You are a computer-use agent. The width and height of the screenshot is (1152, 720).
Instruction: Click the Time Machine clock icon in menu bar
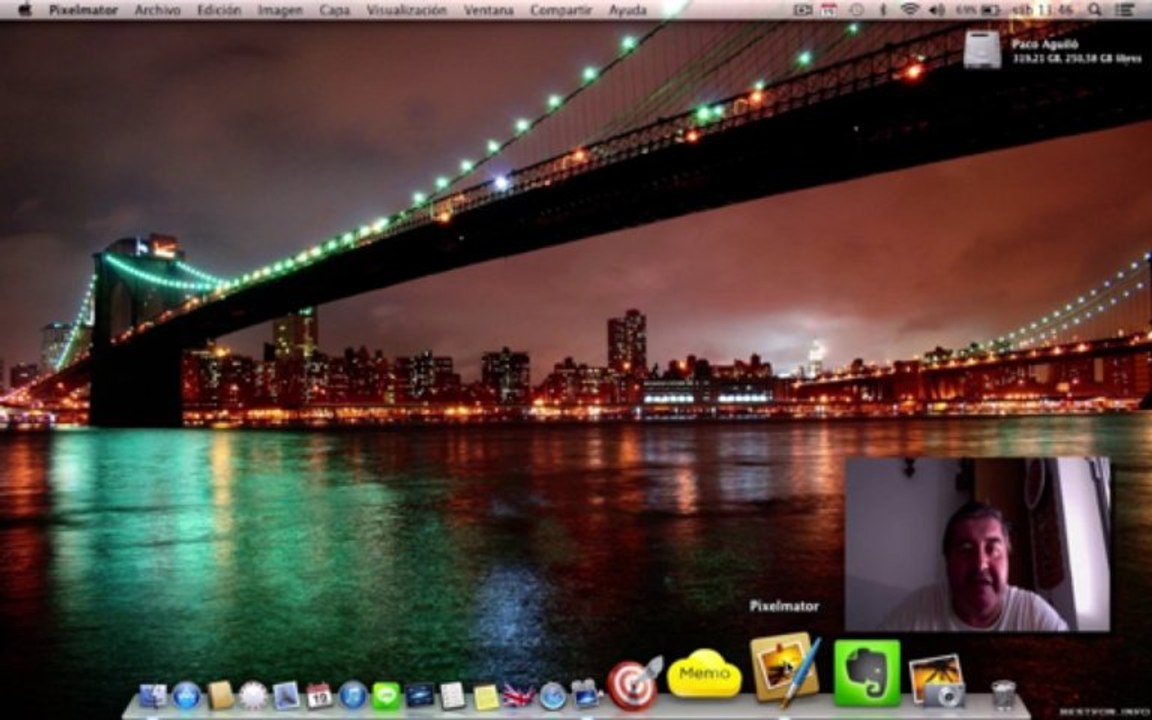point(856,10)
